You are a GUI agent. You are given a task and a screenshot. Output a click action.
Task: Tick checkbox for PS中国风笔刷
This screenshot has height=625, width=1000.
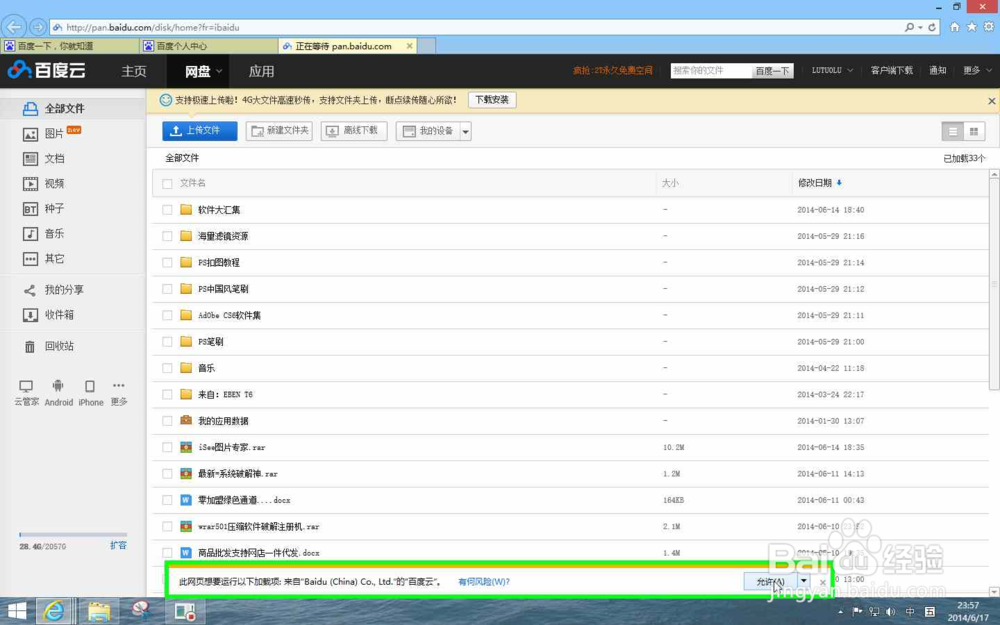tap(167, 289)
